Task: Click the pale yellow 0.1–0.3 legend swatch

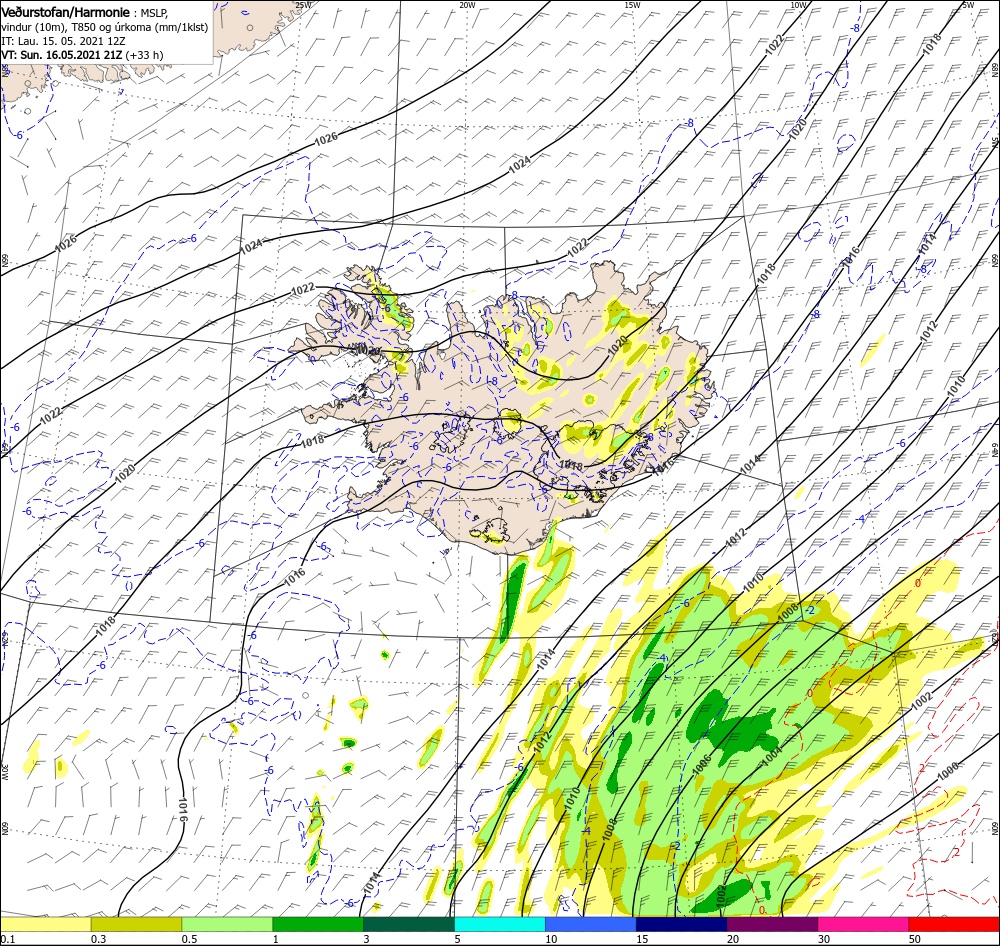Action: click(46, 924)
